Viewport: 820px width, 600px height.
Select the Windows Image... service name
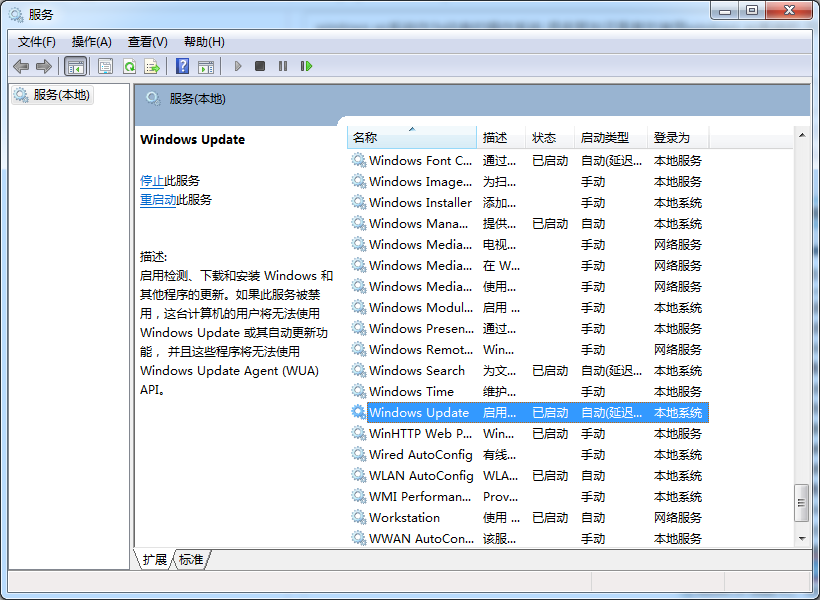[420, 182]
